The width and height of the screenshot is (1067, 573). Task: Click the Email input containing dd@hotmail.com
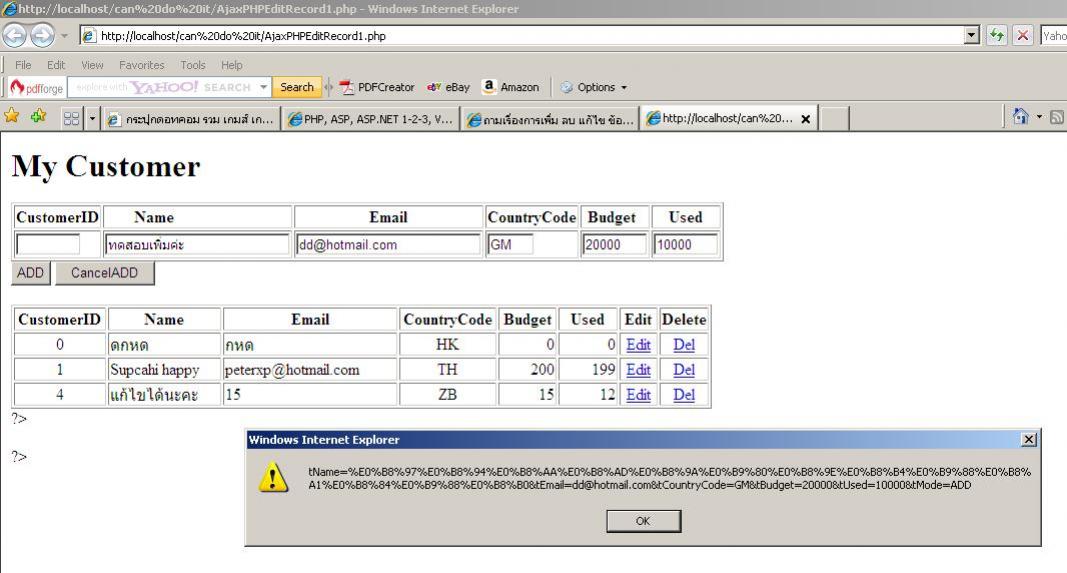[388, 244]
